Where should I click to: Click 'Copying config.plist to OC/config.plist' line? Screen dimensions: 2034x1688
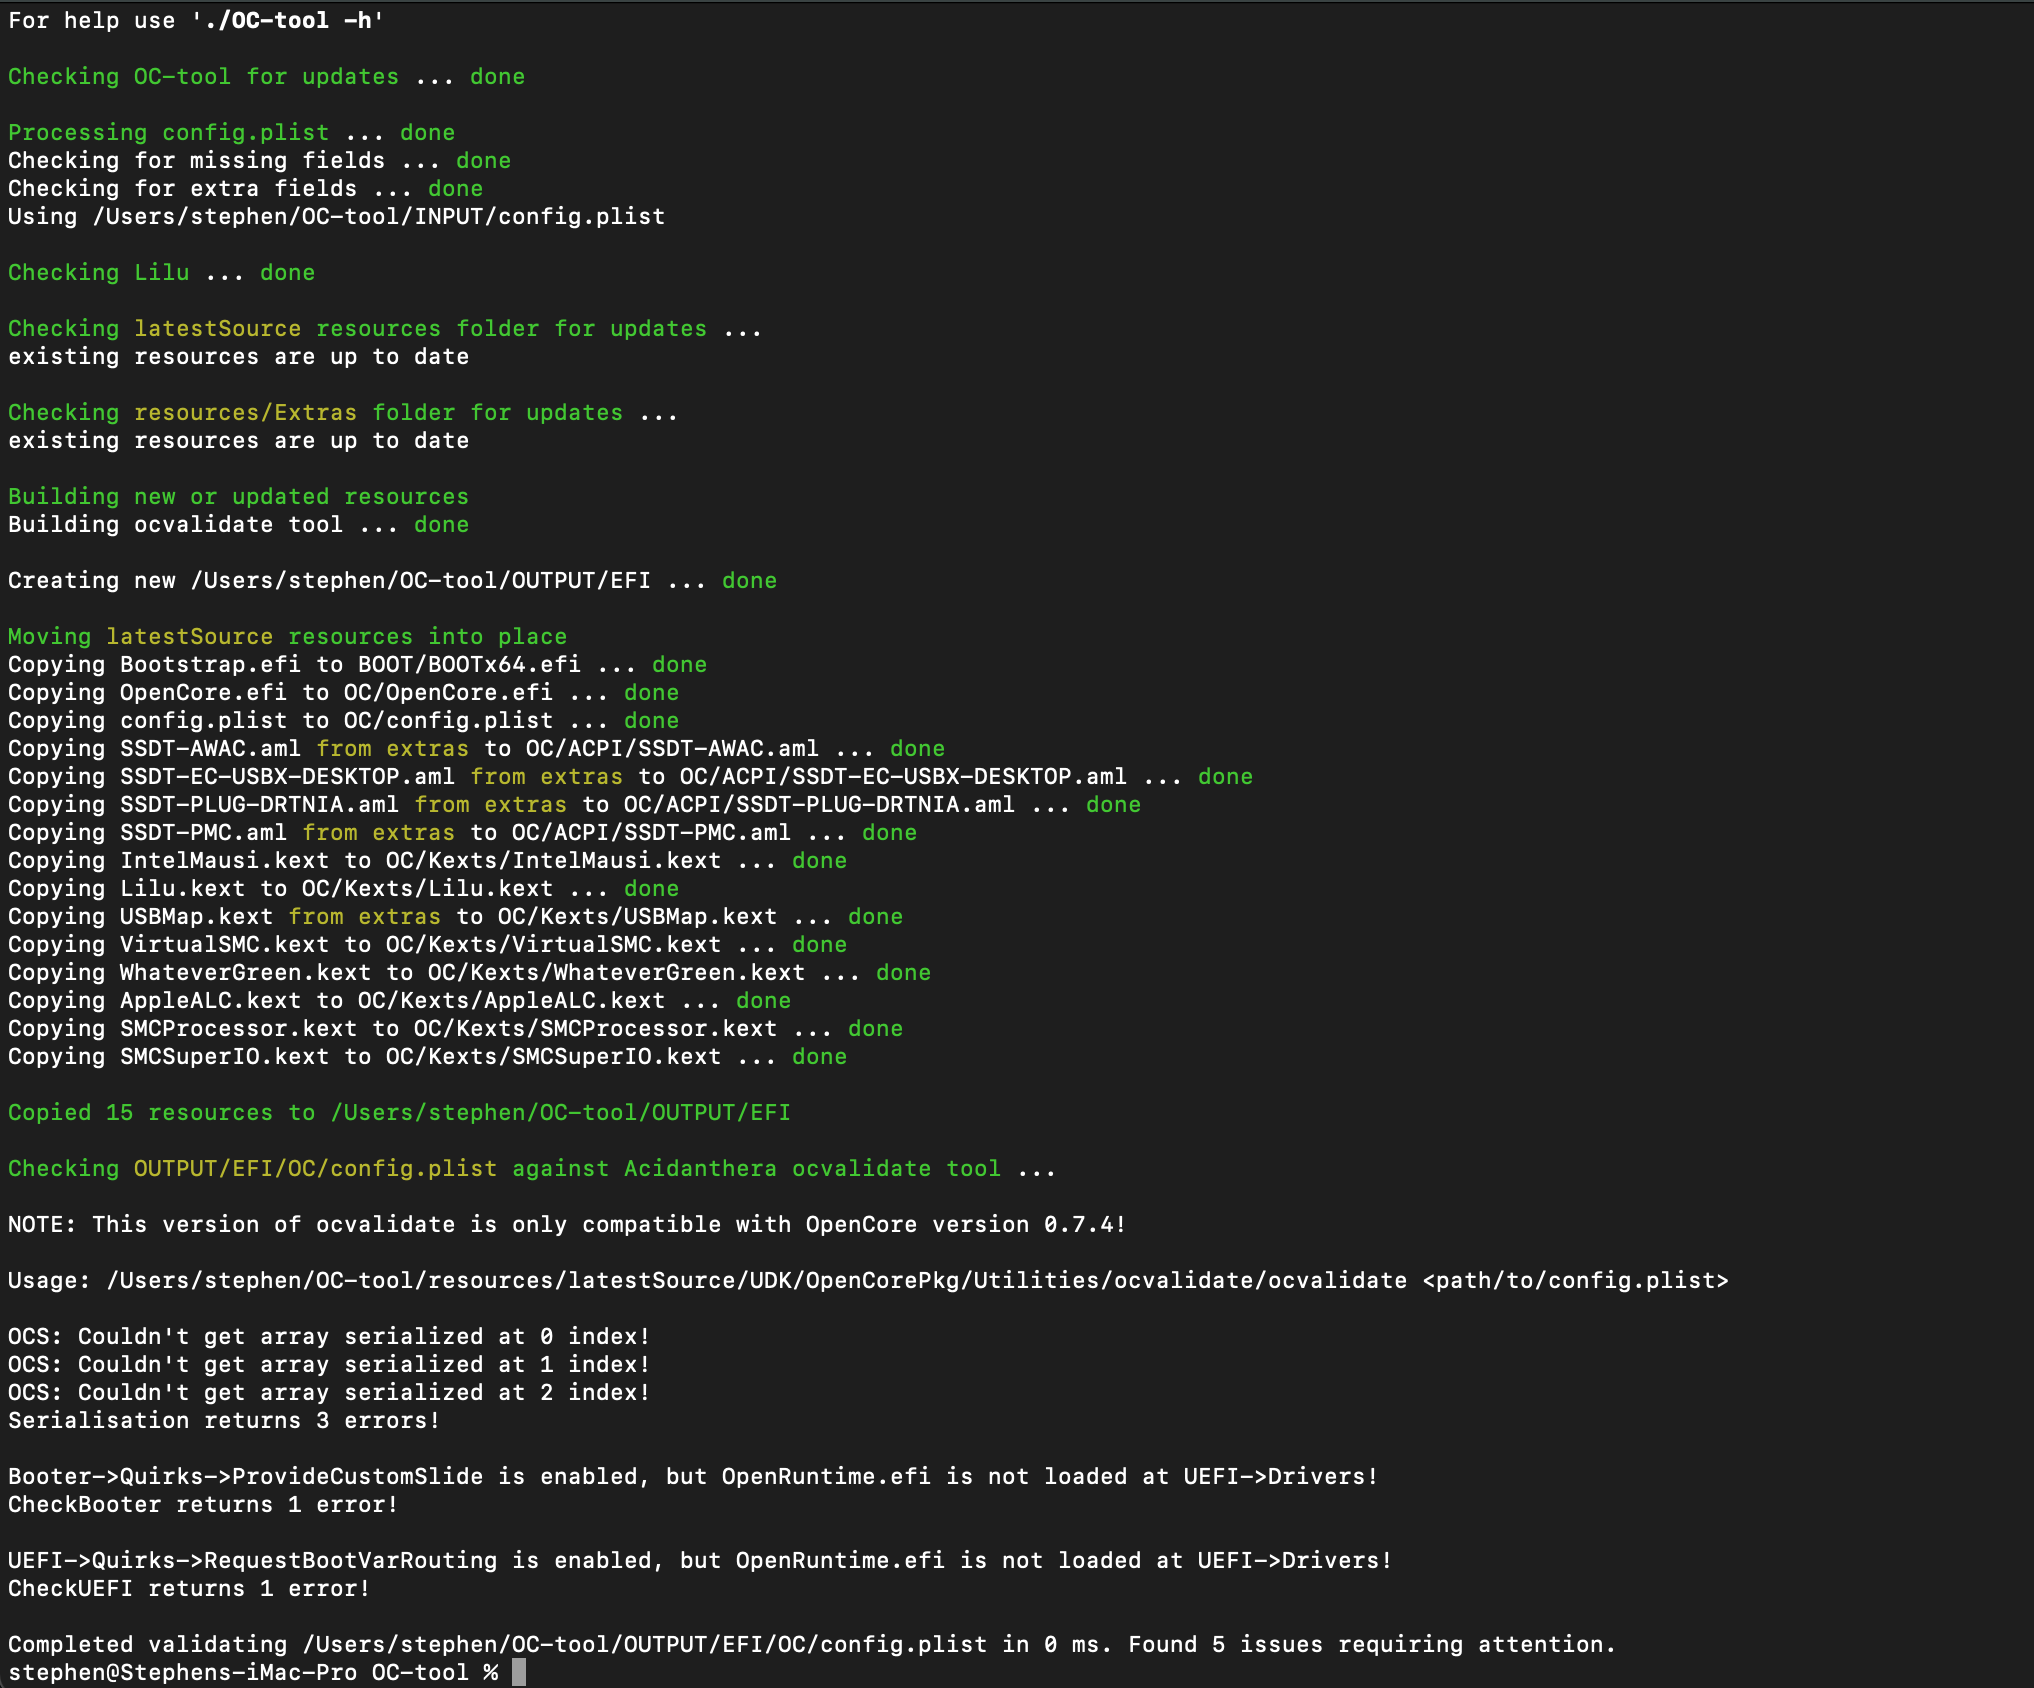pyautogui.click(x=343, y=720)
